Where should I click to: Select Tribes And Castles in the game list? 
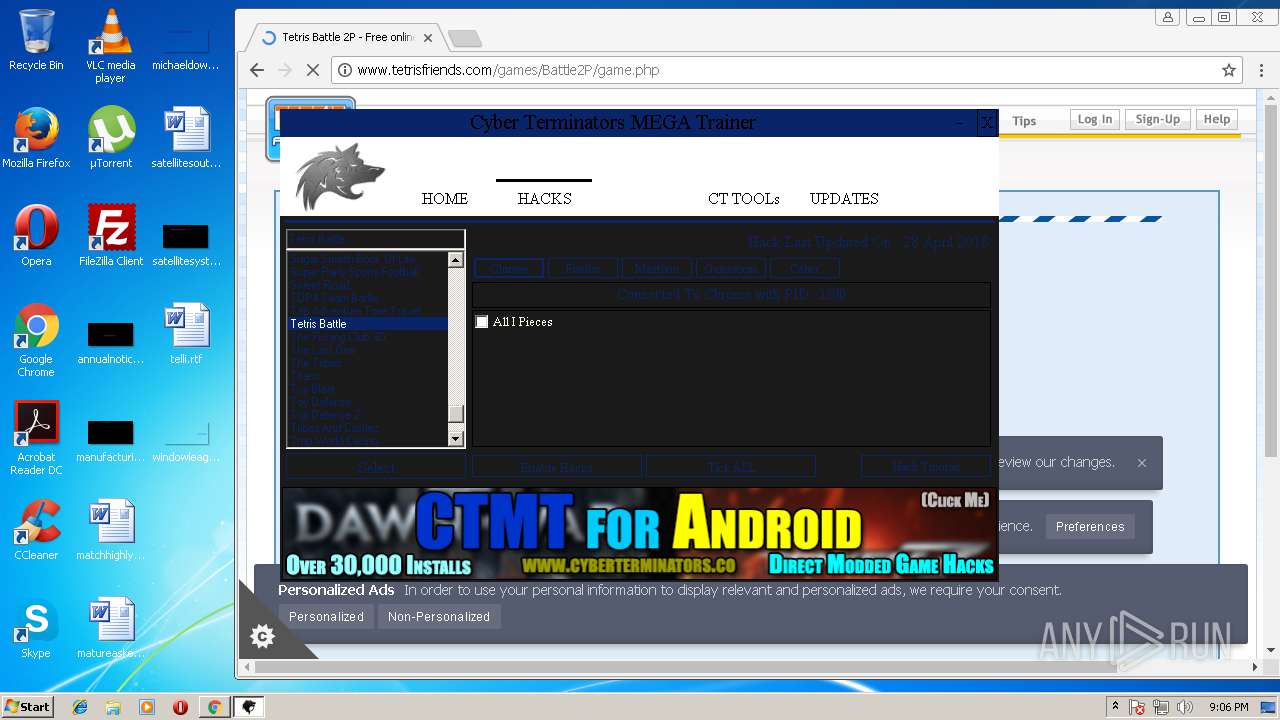pos(367,428)
